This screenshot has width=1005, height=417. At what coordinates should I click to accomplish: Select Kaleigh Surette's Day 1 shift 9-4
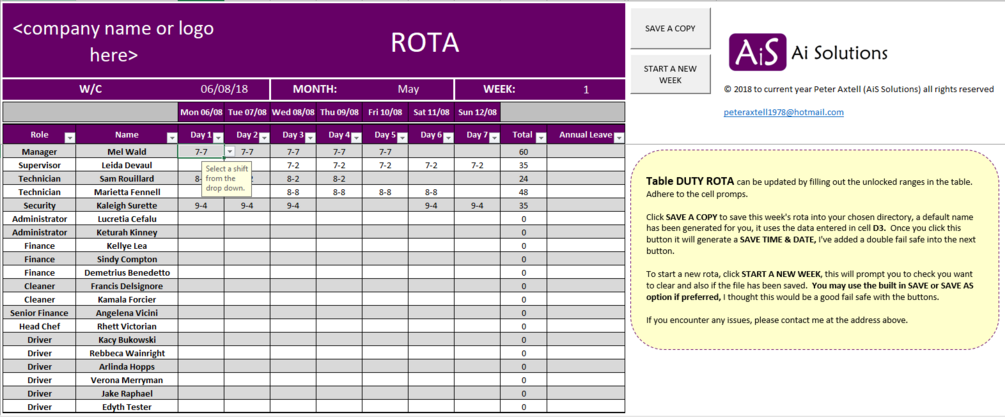point(201,206)
